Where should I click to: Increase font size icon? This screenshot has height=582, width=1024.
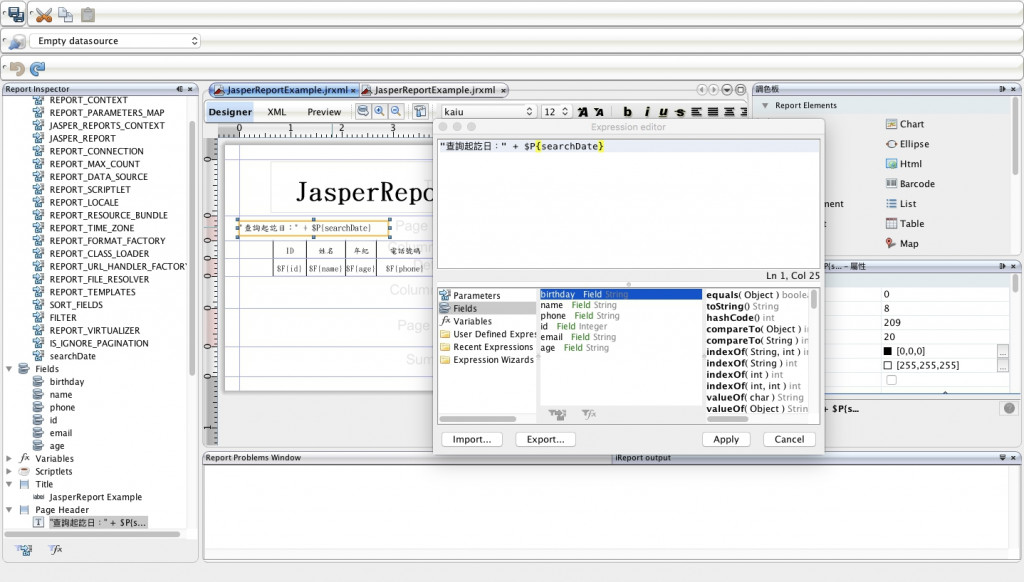[583, 112]
